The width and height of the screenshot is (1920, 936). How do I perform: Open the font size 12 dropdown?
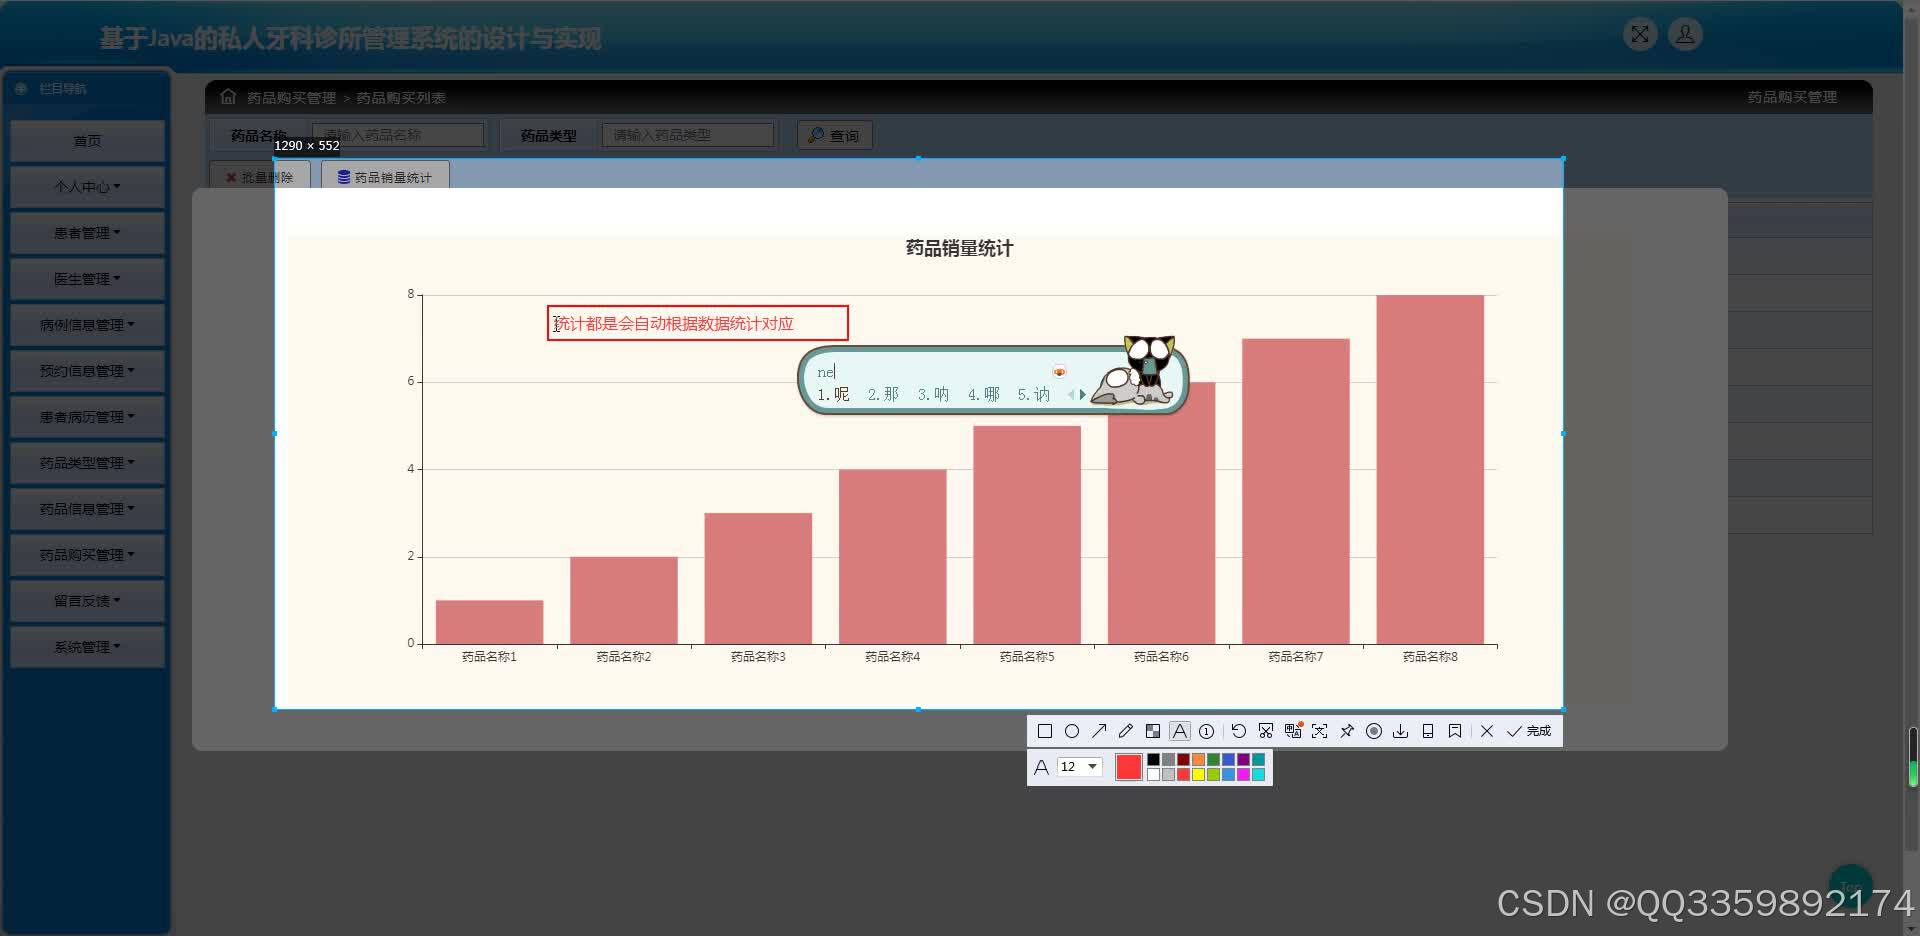pyautogui.click(x=1079, y=767)
